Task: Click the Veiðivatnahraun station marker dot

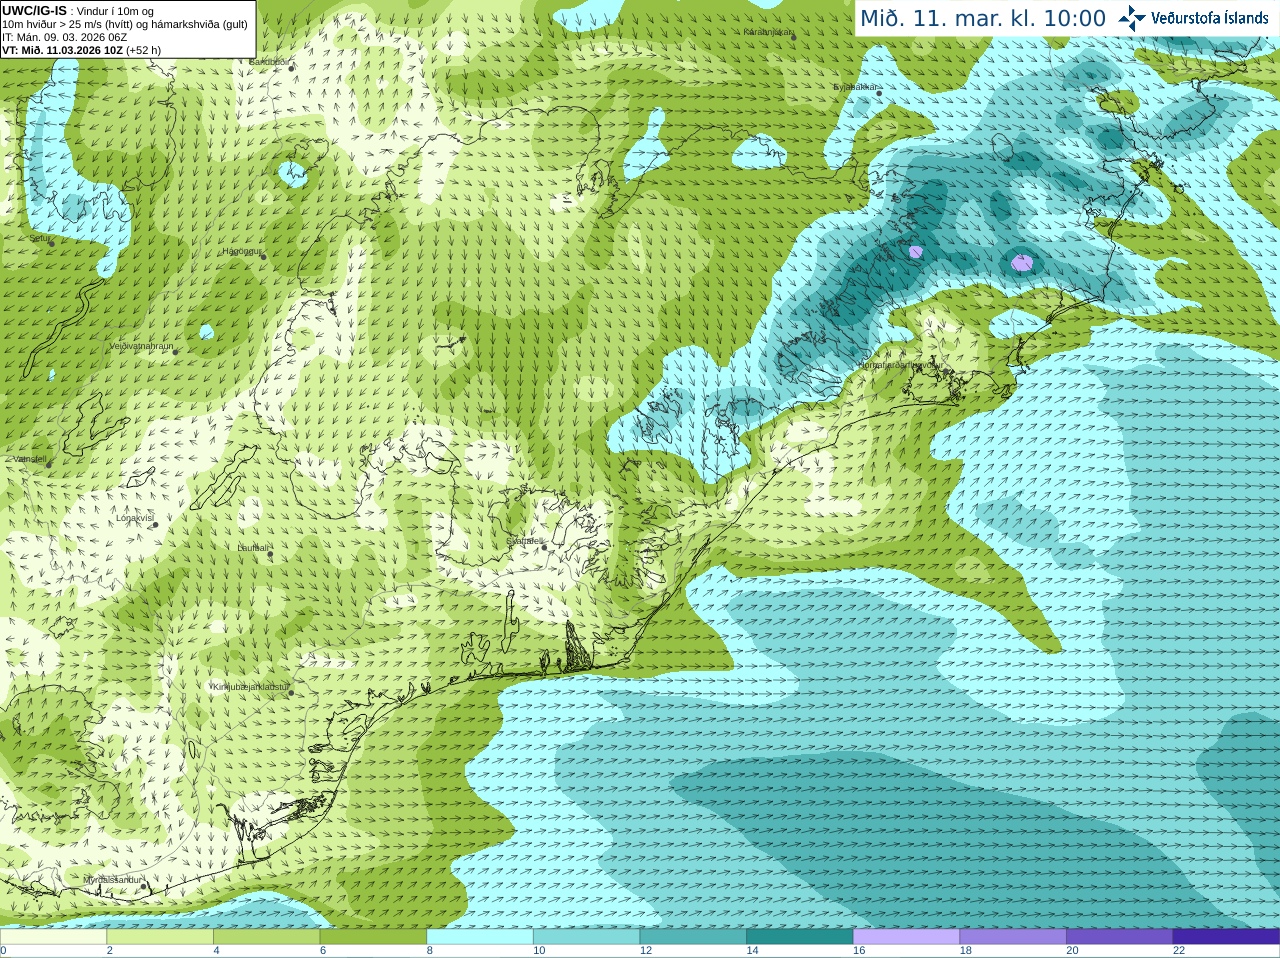Action: 175,351
